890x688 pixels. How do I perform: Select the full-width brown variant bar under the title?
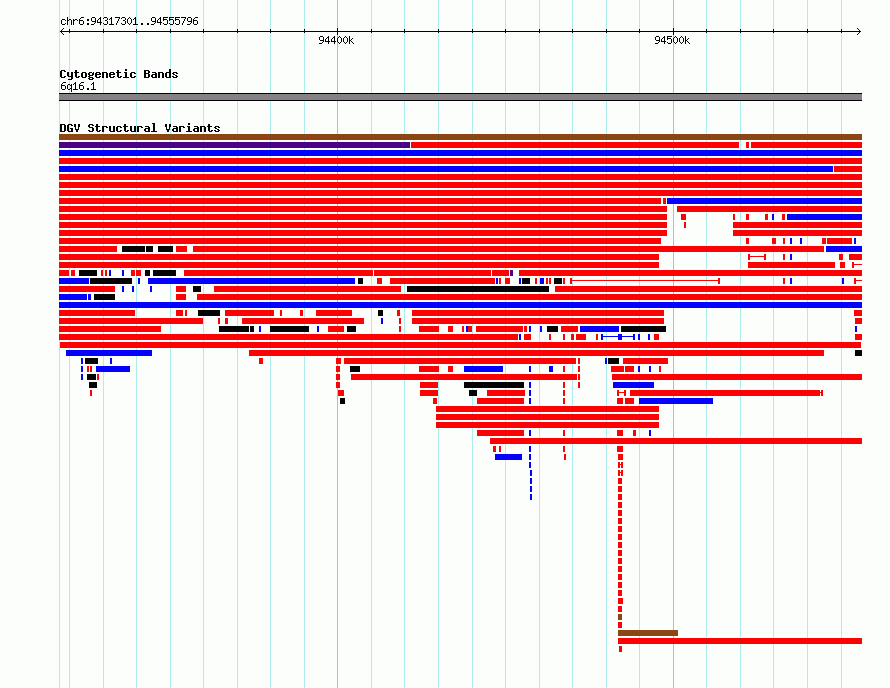460,137
